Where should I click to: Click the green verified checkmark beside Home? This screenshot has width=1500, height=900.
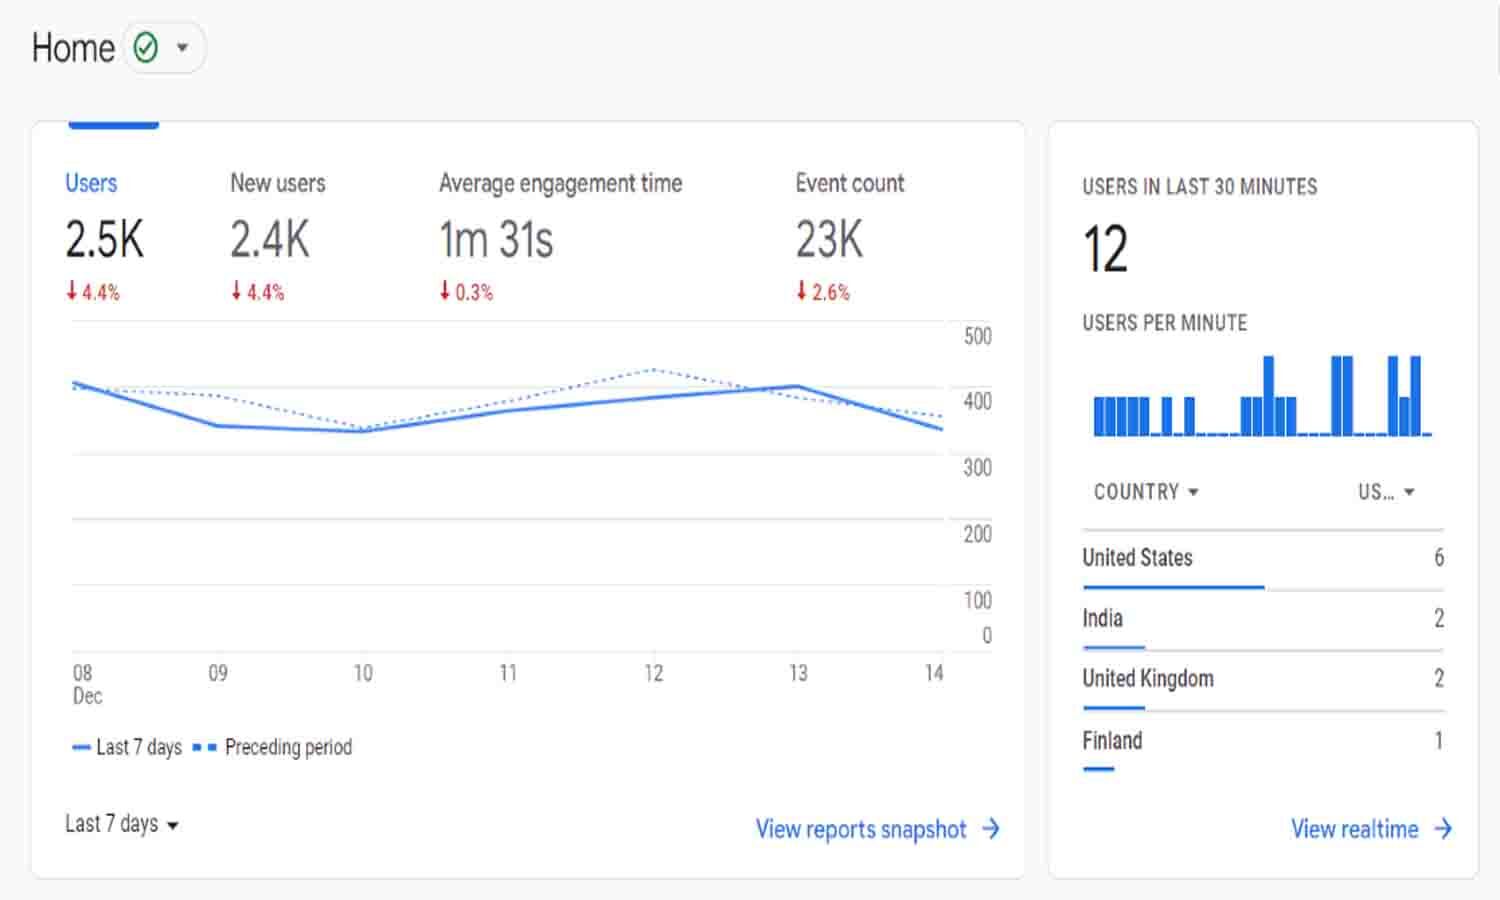point(146,47)
